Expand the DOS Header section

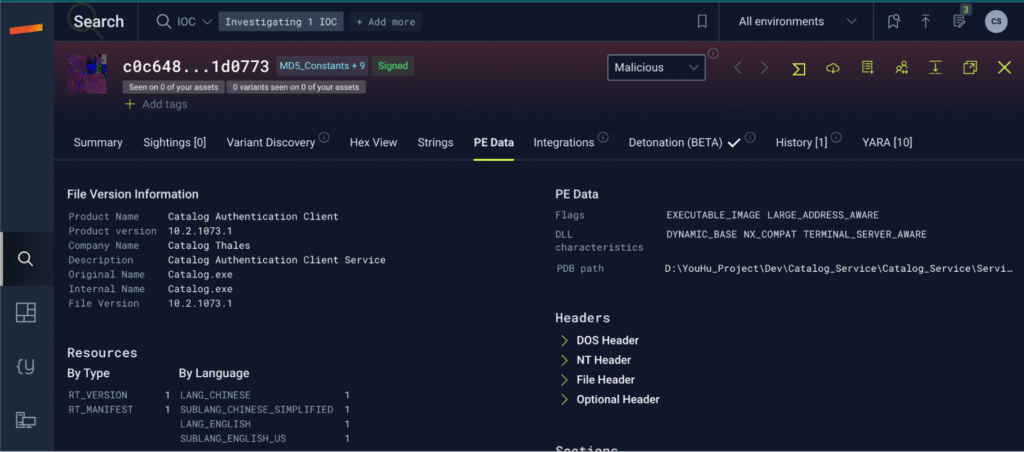click(606, 340)
